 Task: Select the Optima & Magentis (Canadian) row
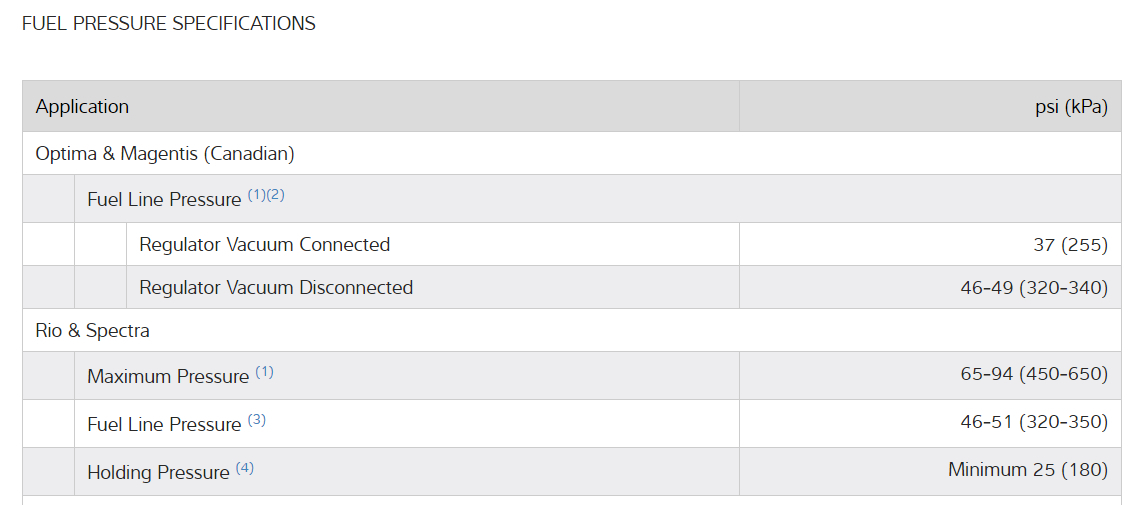coord(165,154)
